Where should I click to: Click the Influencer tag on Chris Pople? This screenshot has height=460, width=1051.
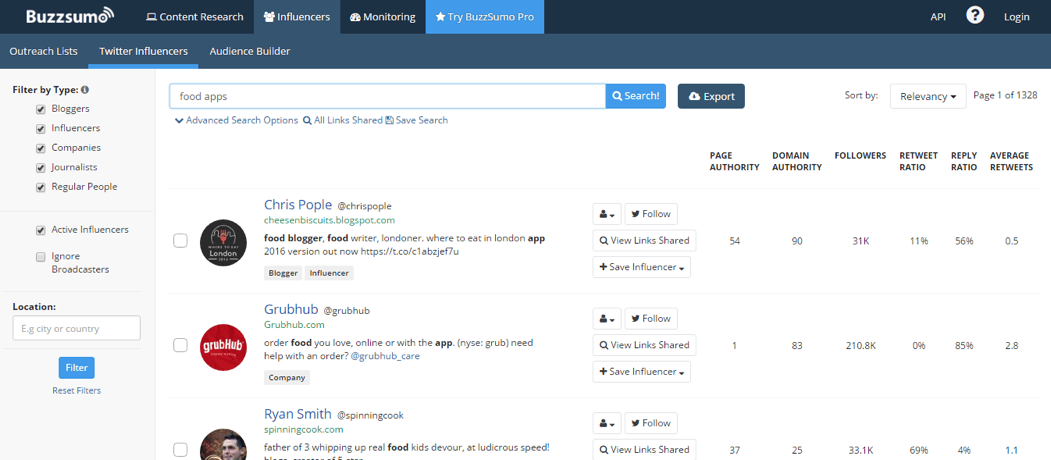(329, 273)
